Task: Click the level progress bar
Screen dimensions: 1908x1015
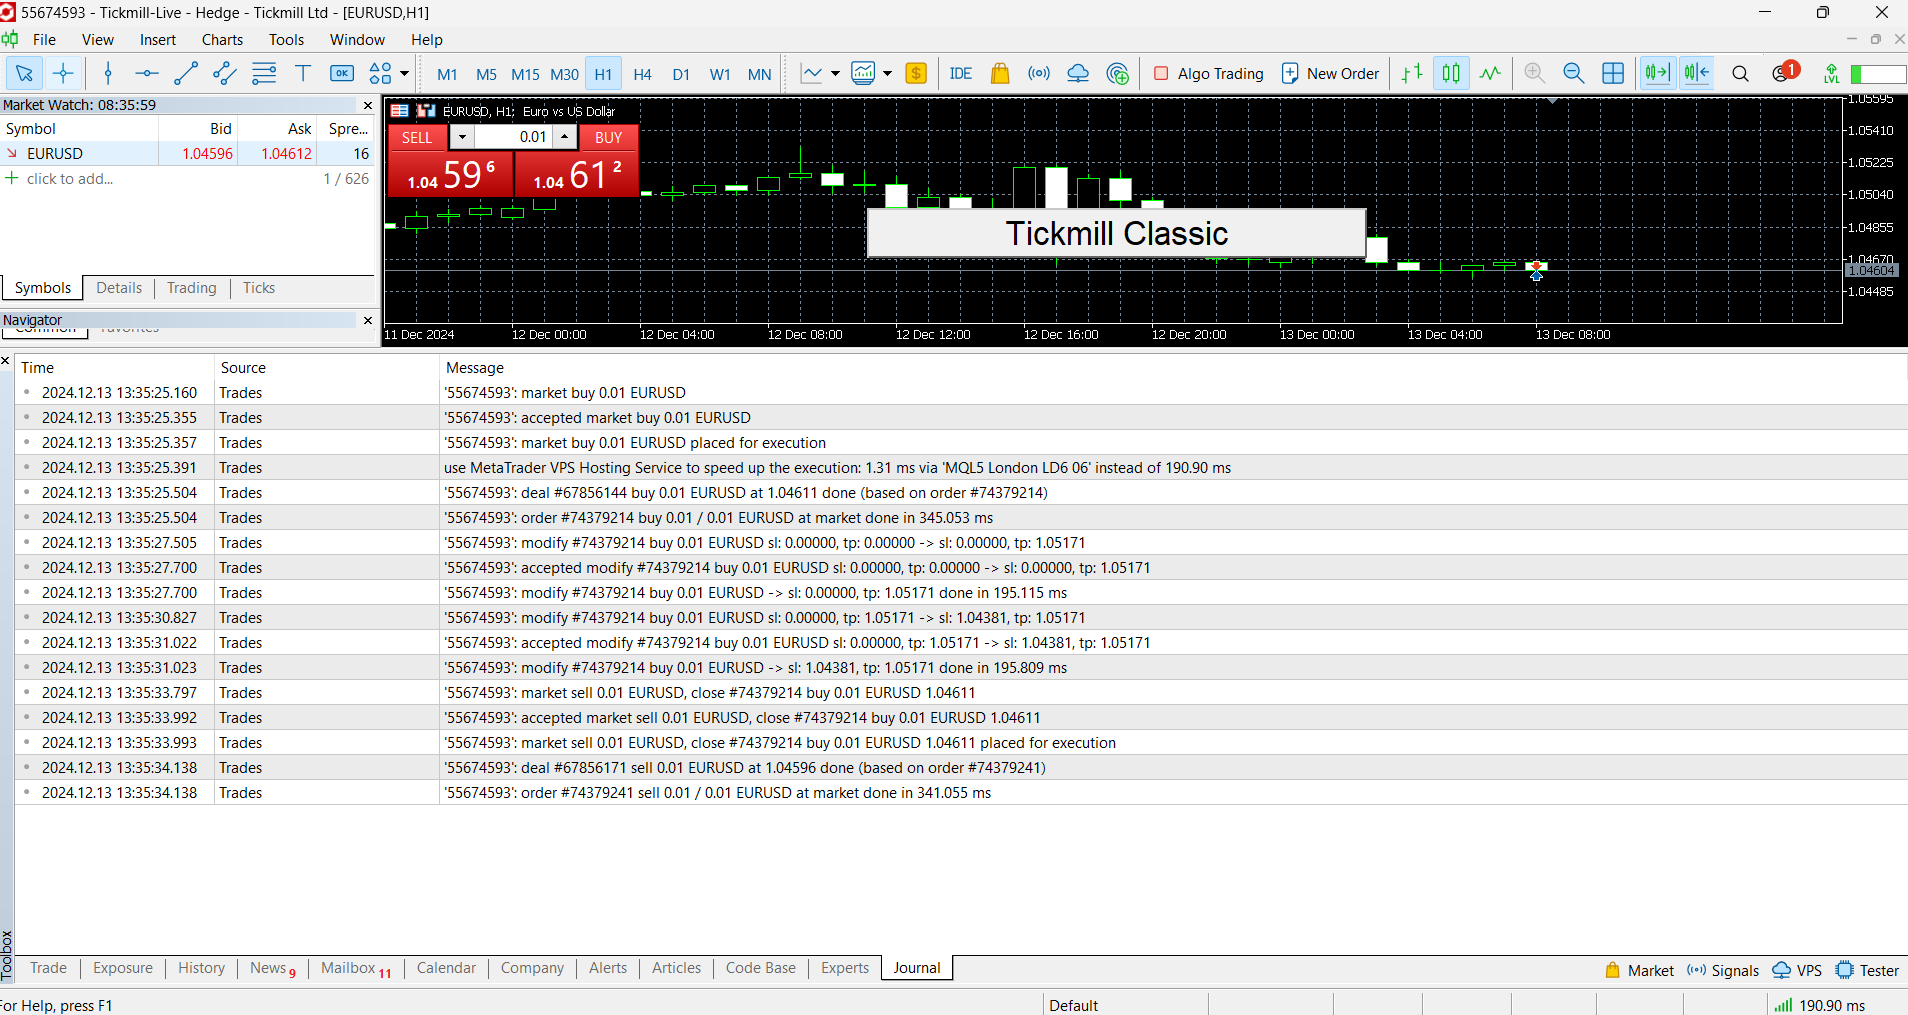Action: 1879,74
